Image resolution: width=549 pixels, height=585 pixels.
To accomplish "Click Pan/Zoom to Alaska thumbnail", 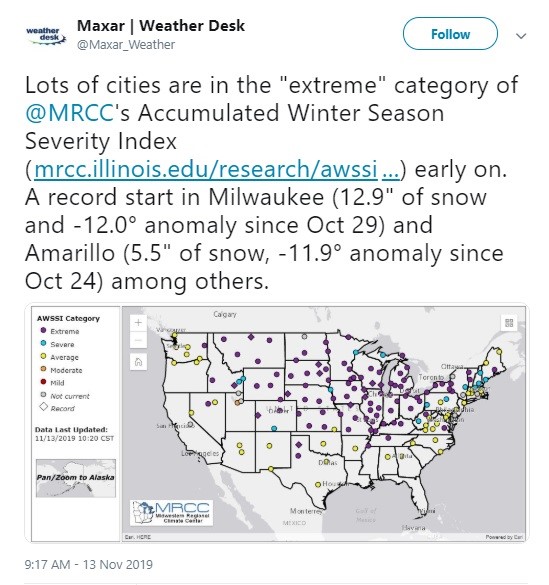I will click(76, 478).
